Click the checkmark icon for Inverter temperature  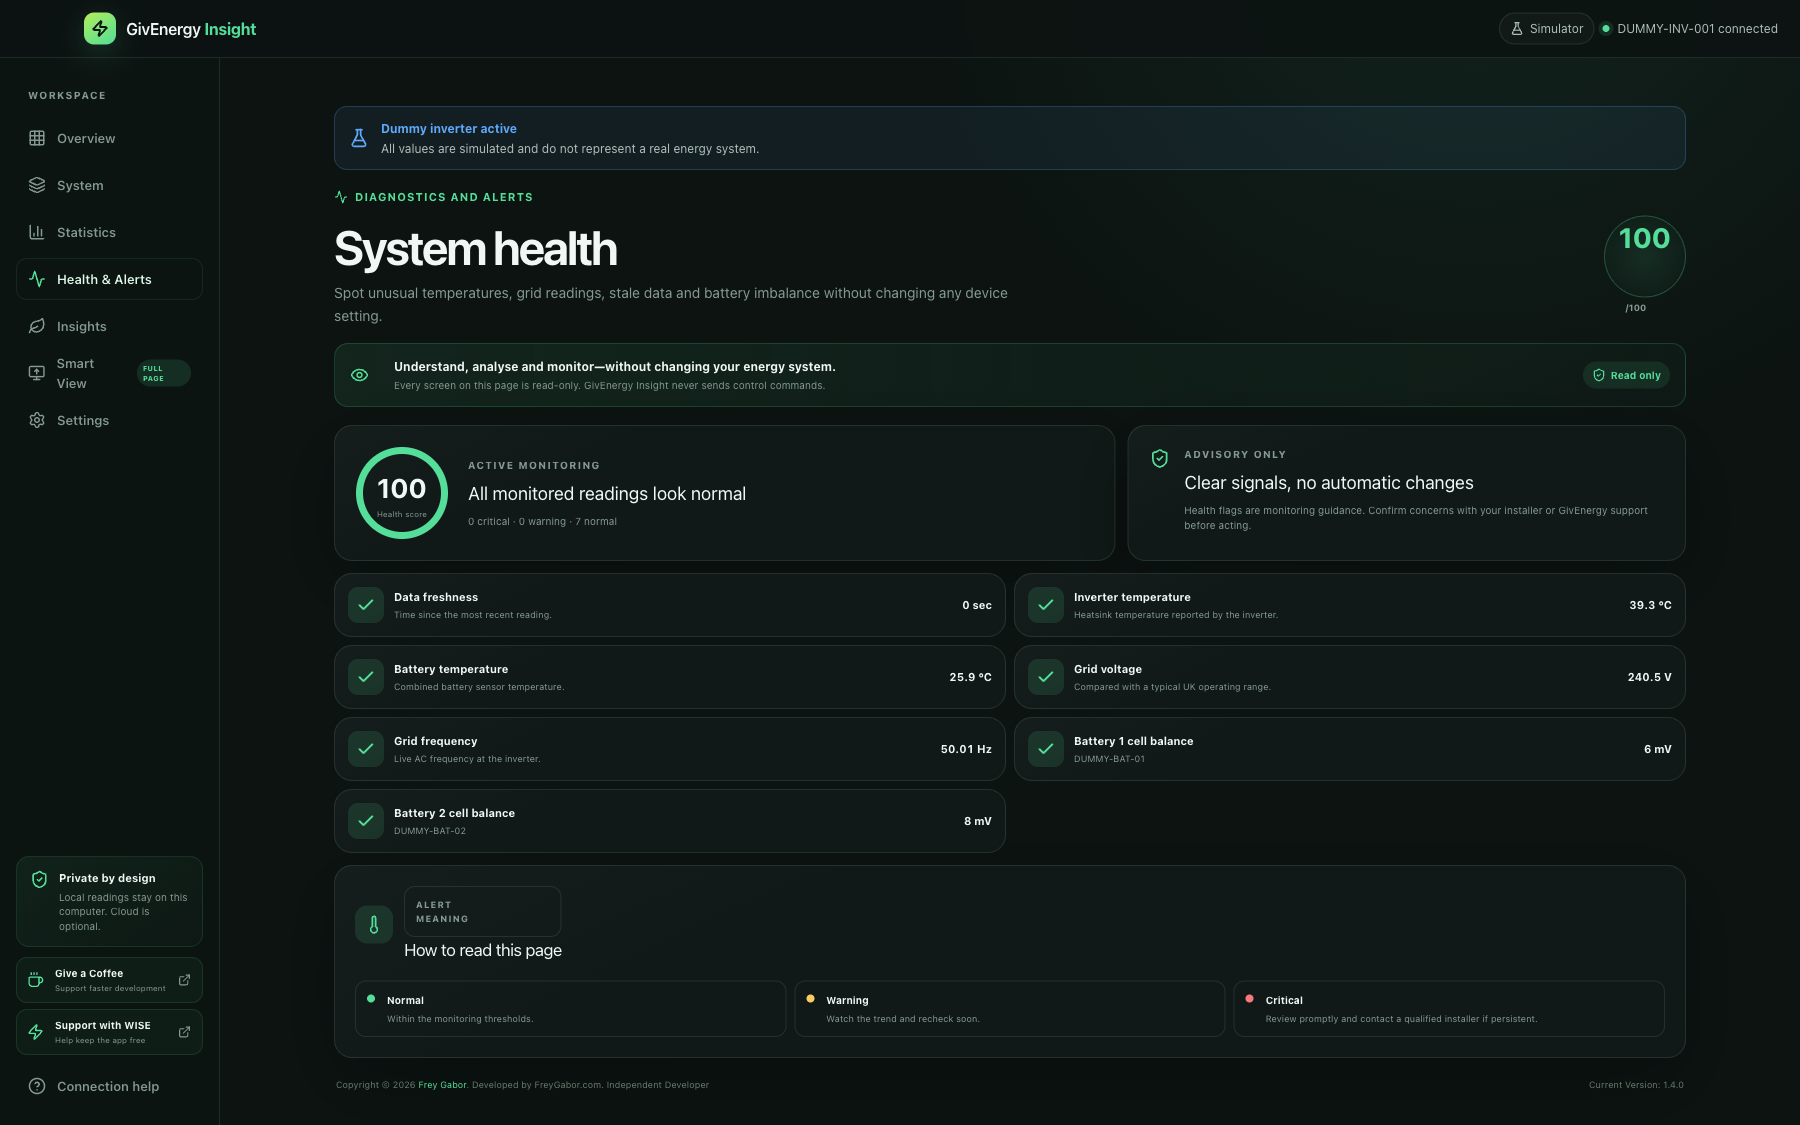coord(1046,605)
